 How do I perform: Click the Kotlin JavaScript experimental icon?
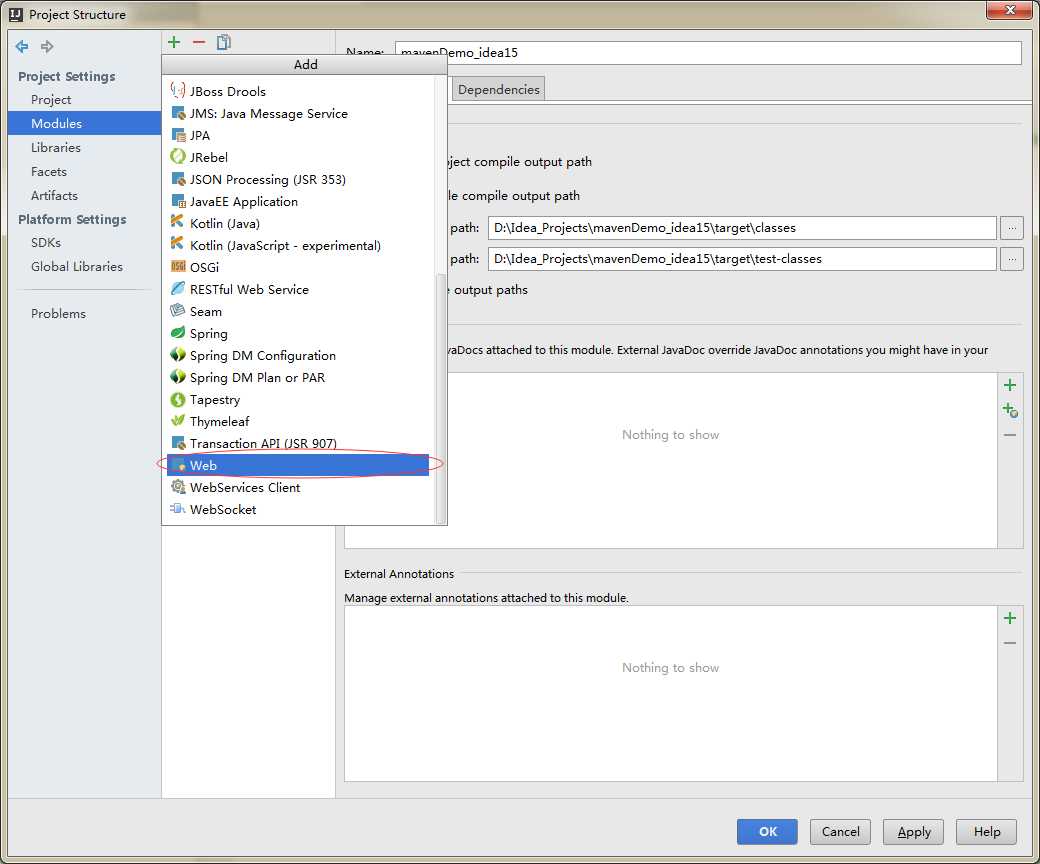[177, 244]
